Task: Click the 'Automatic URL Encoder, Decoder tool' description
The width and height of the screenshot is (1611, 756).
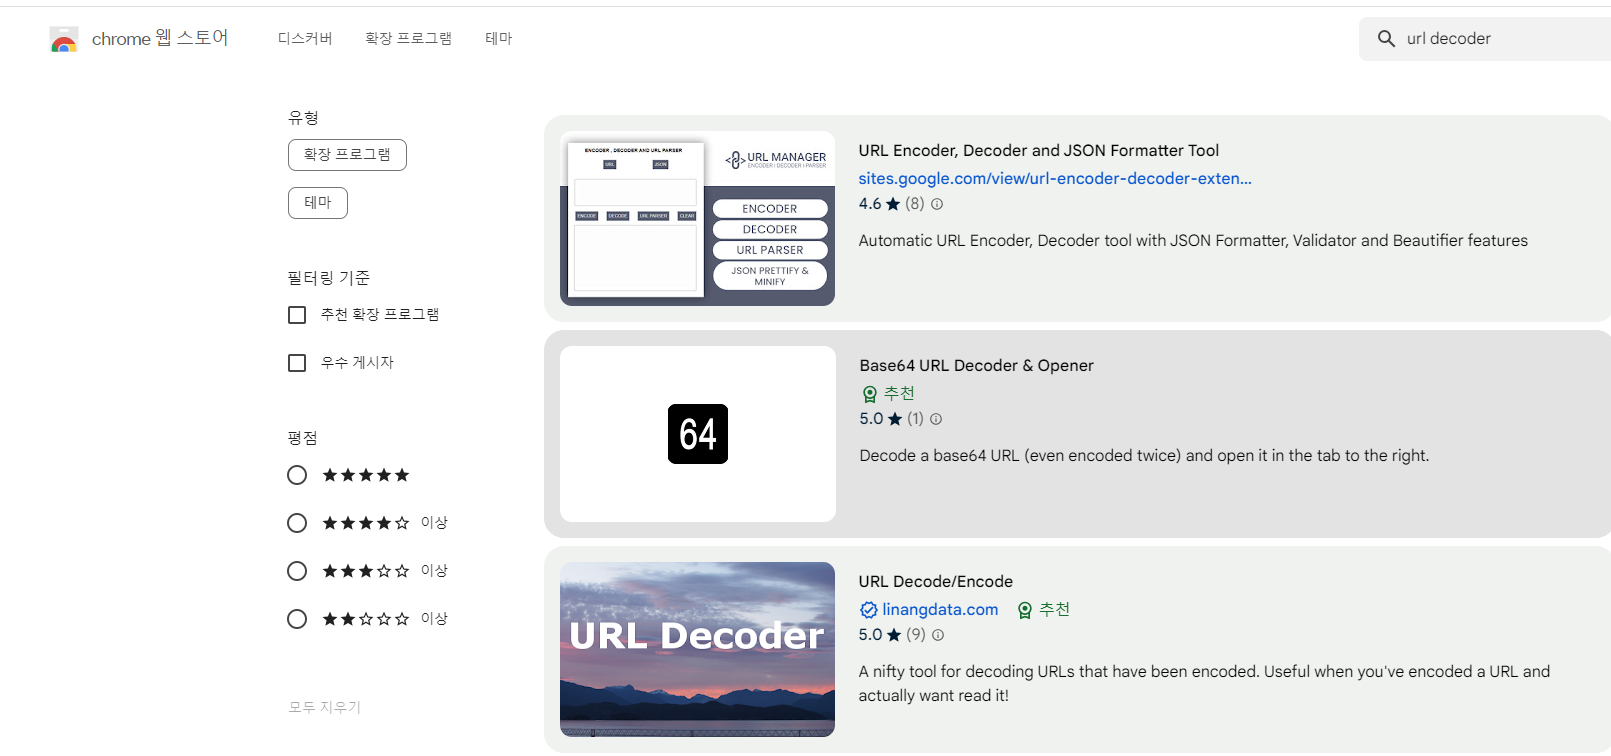Action: click(1193, 241)
